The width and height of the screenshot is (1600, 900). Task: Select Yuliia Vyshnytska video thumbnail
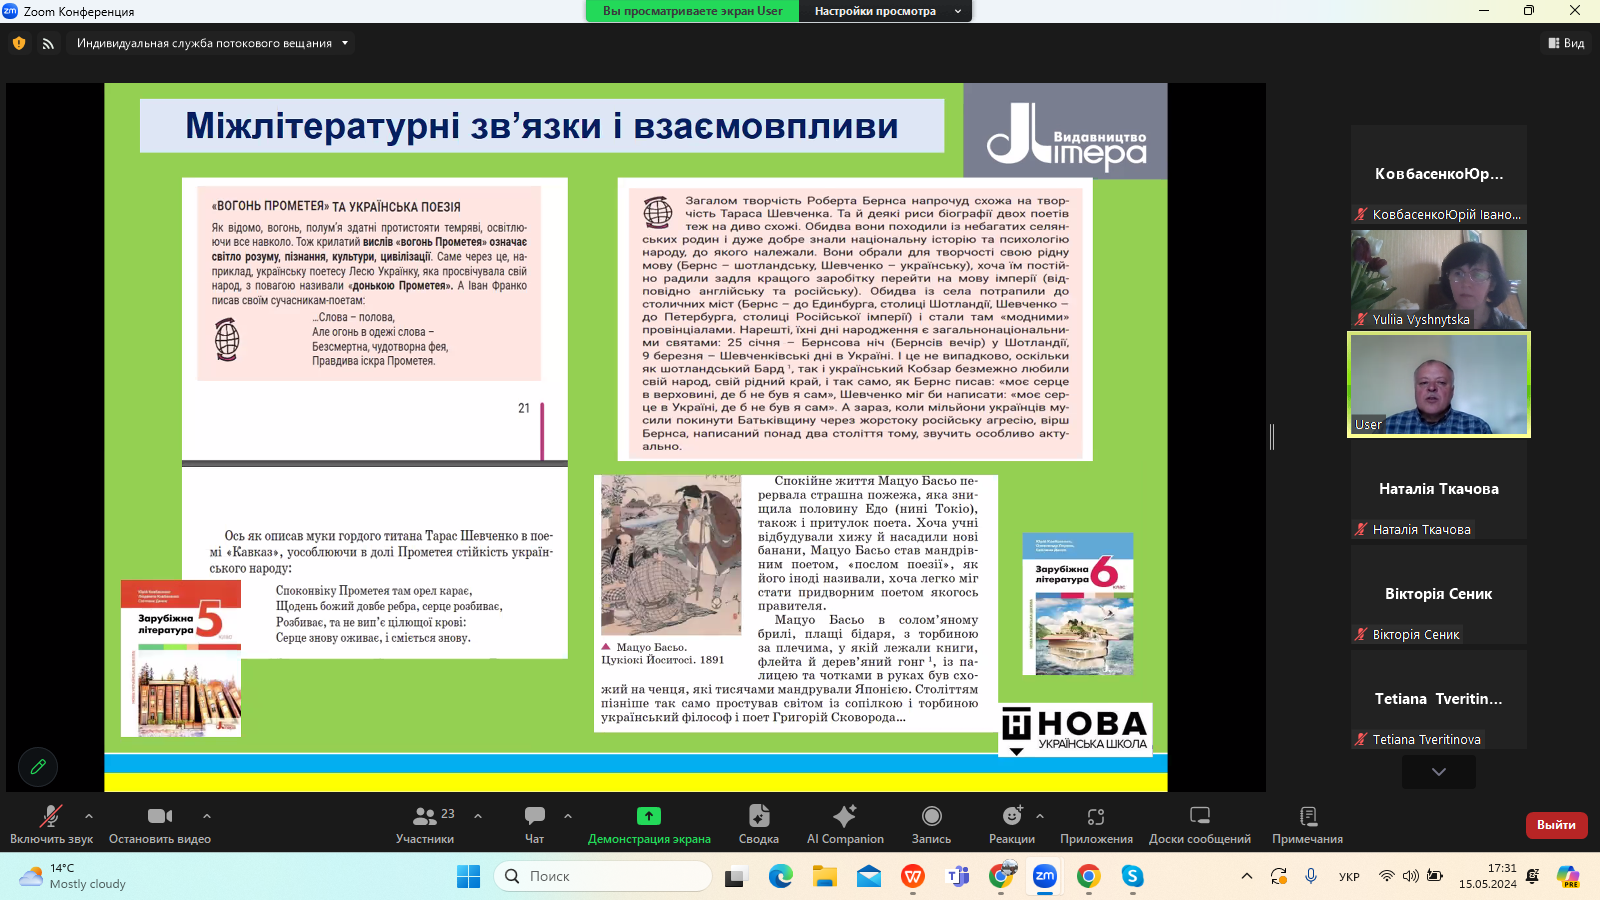1438,279
